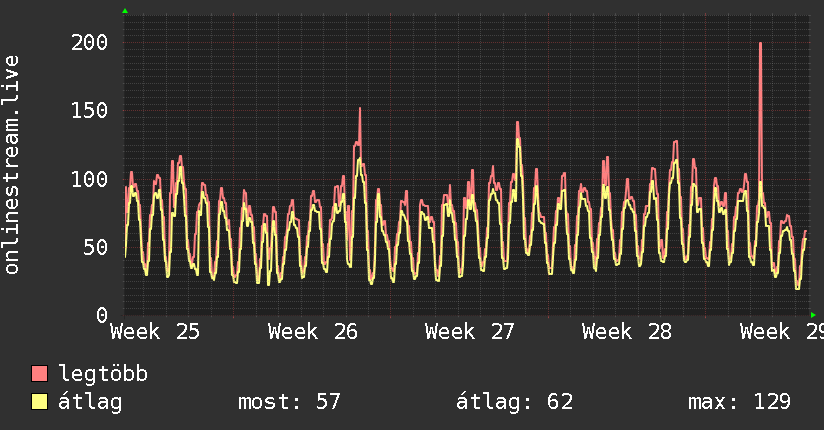Click the yellow átlag color swatch
Screen dimensions: 824x430
pyautogui.click(x=39, y=402)
